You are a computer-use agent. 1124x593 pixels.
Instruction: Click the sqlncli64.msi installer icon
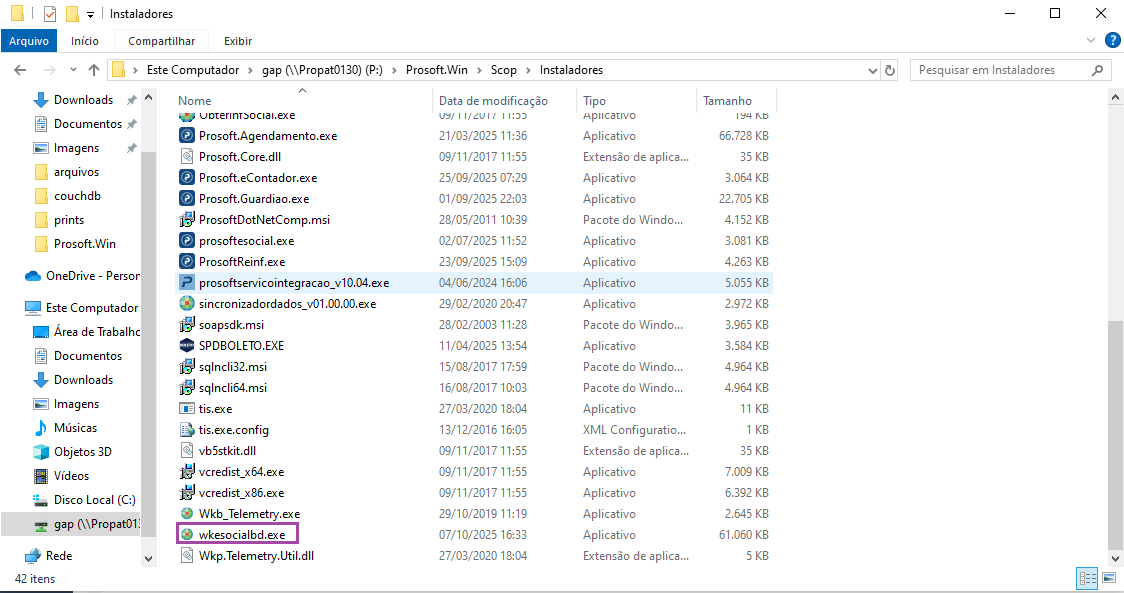[x=186, y=388]
